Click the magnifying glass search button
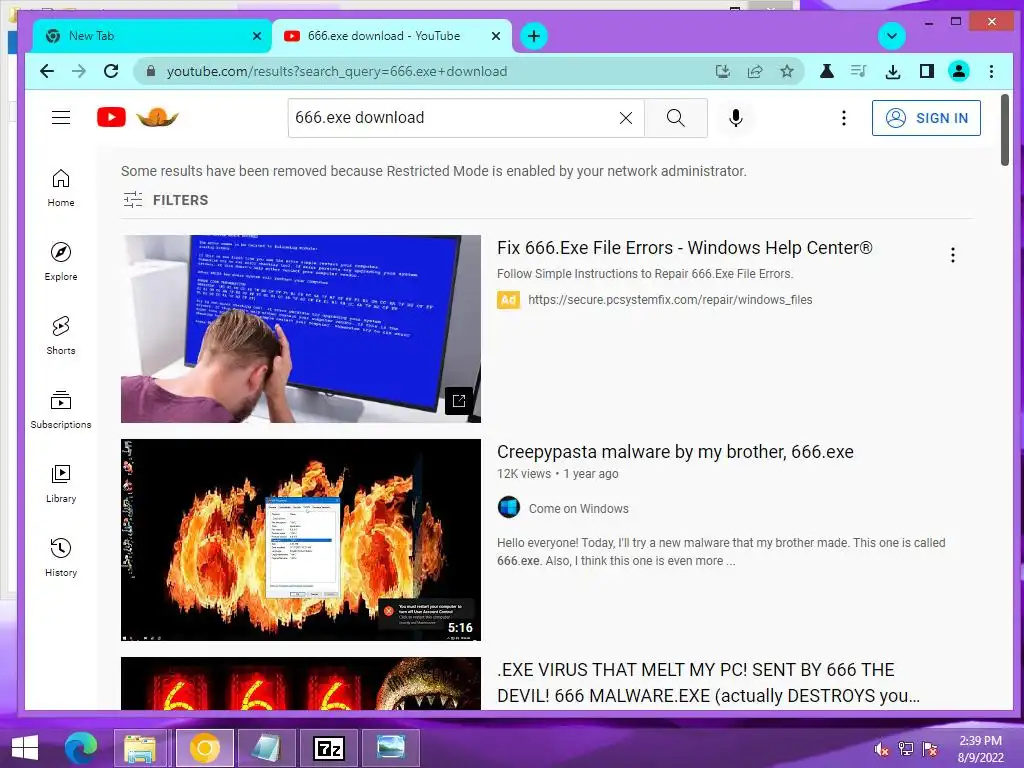 [x=675, y=118]
